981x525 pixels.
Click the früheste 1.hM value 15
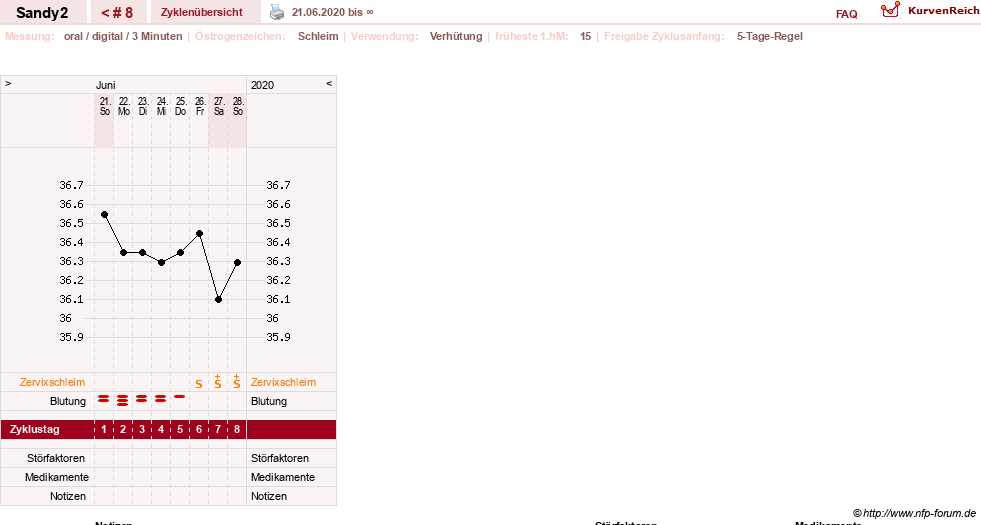(x=586, y=36)
